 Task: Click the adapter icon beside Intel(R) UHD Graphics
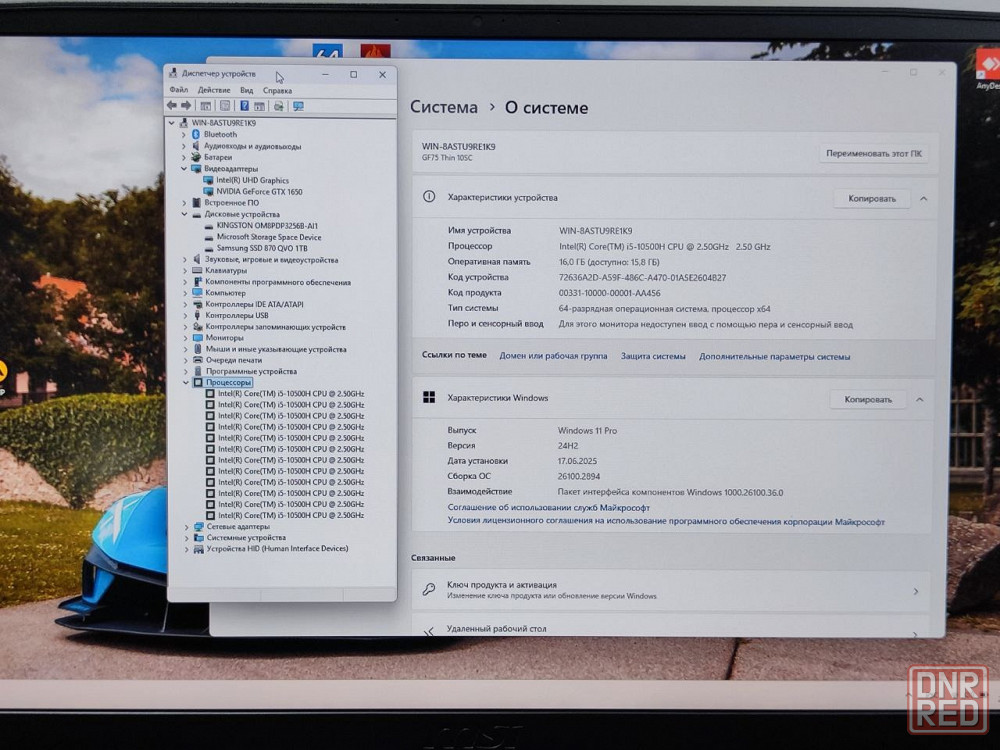click(x=208, y=180)
